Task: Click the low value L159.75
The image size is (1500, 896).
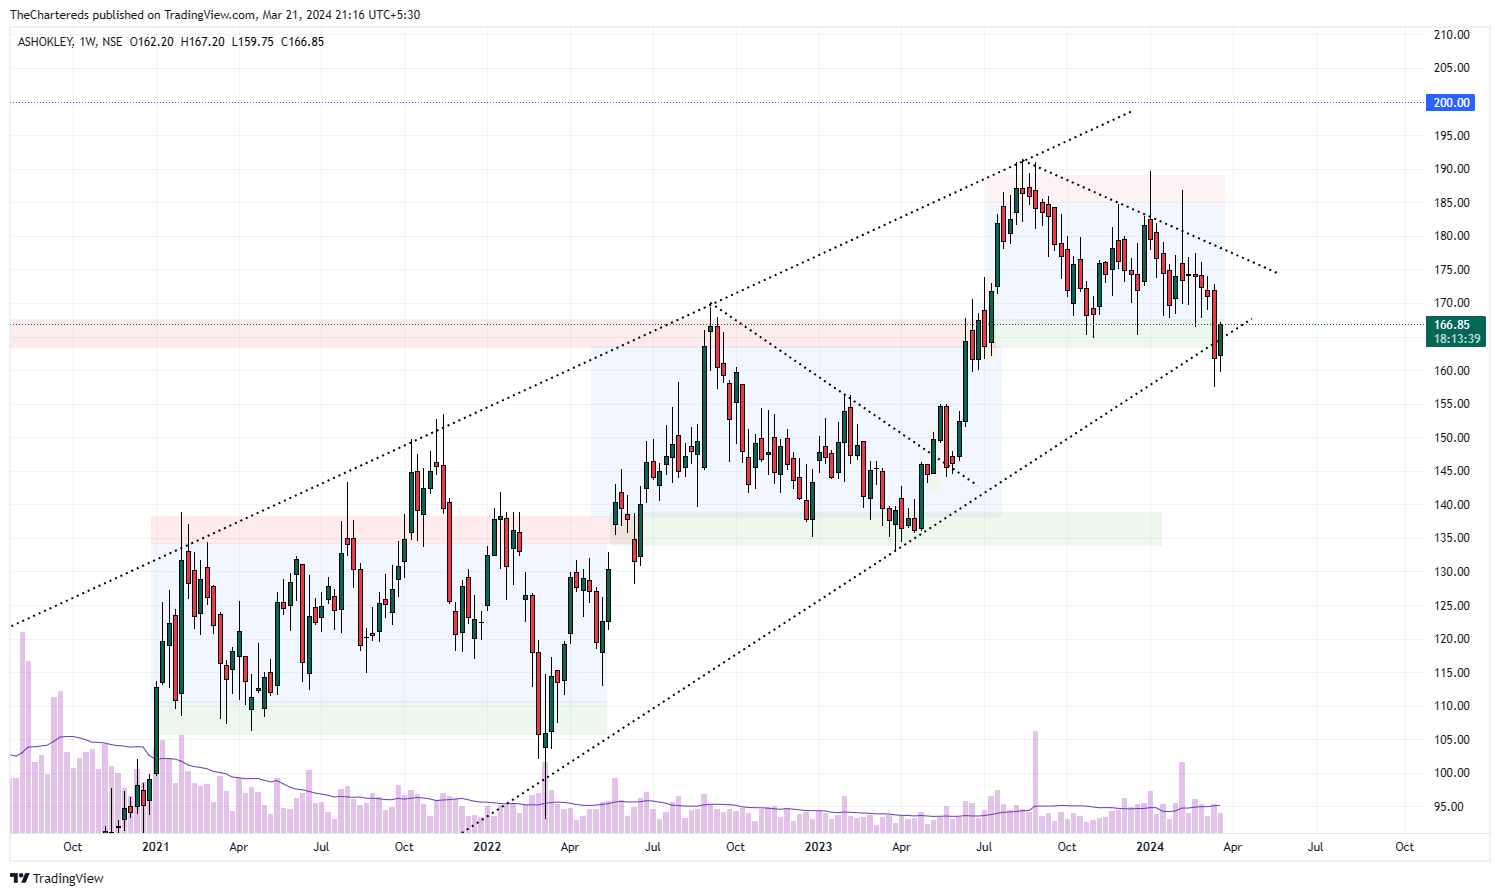Action: [252, 42]
